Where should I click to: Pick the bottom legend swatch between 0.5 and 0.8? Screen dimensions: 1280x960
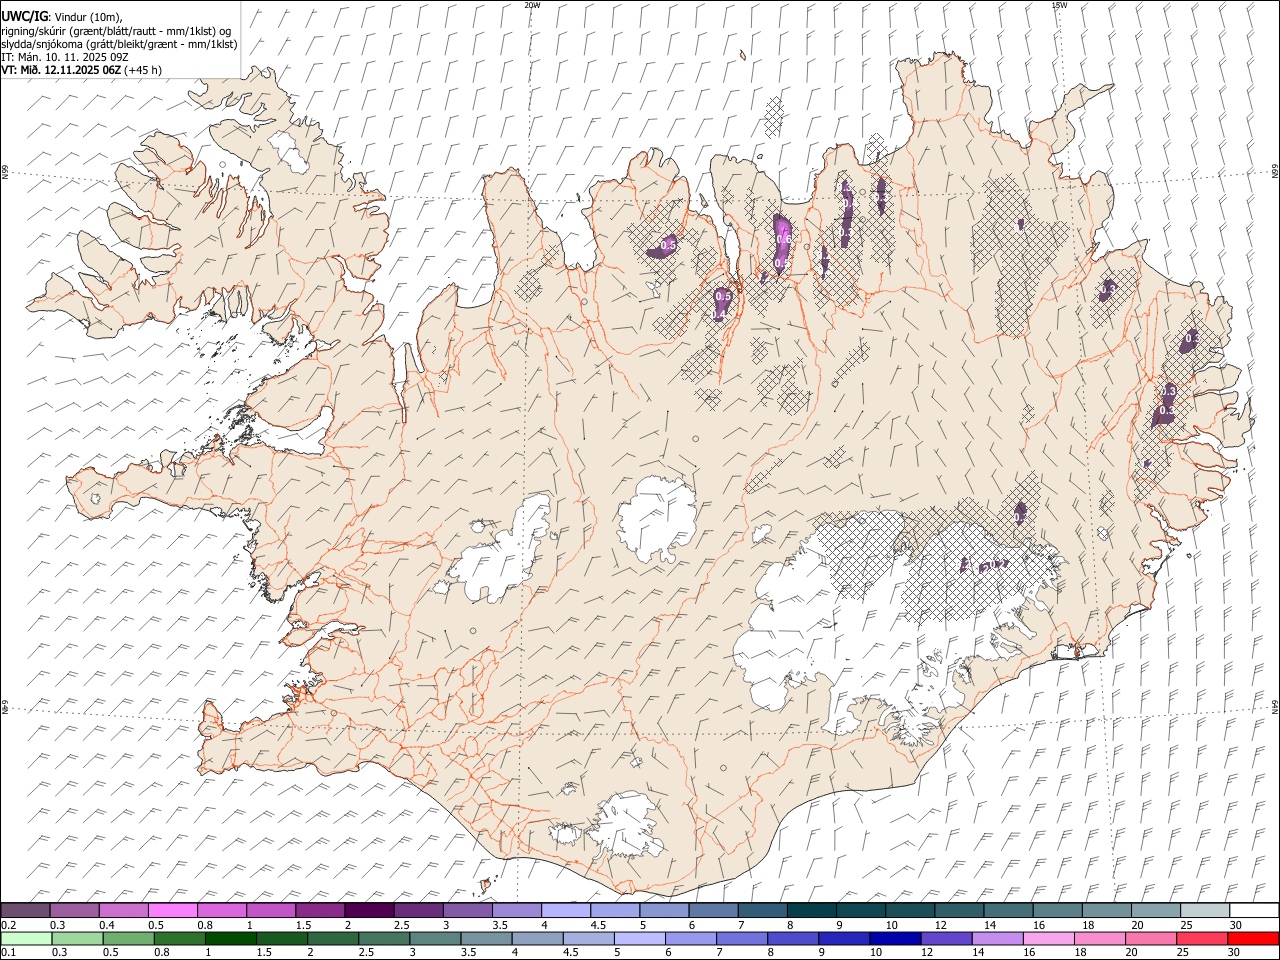pos(128,938)
